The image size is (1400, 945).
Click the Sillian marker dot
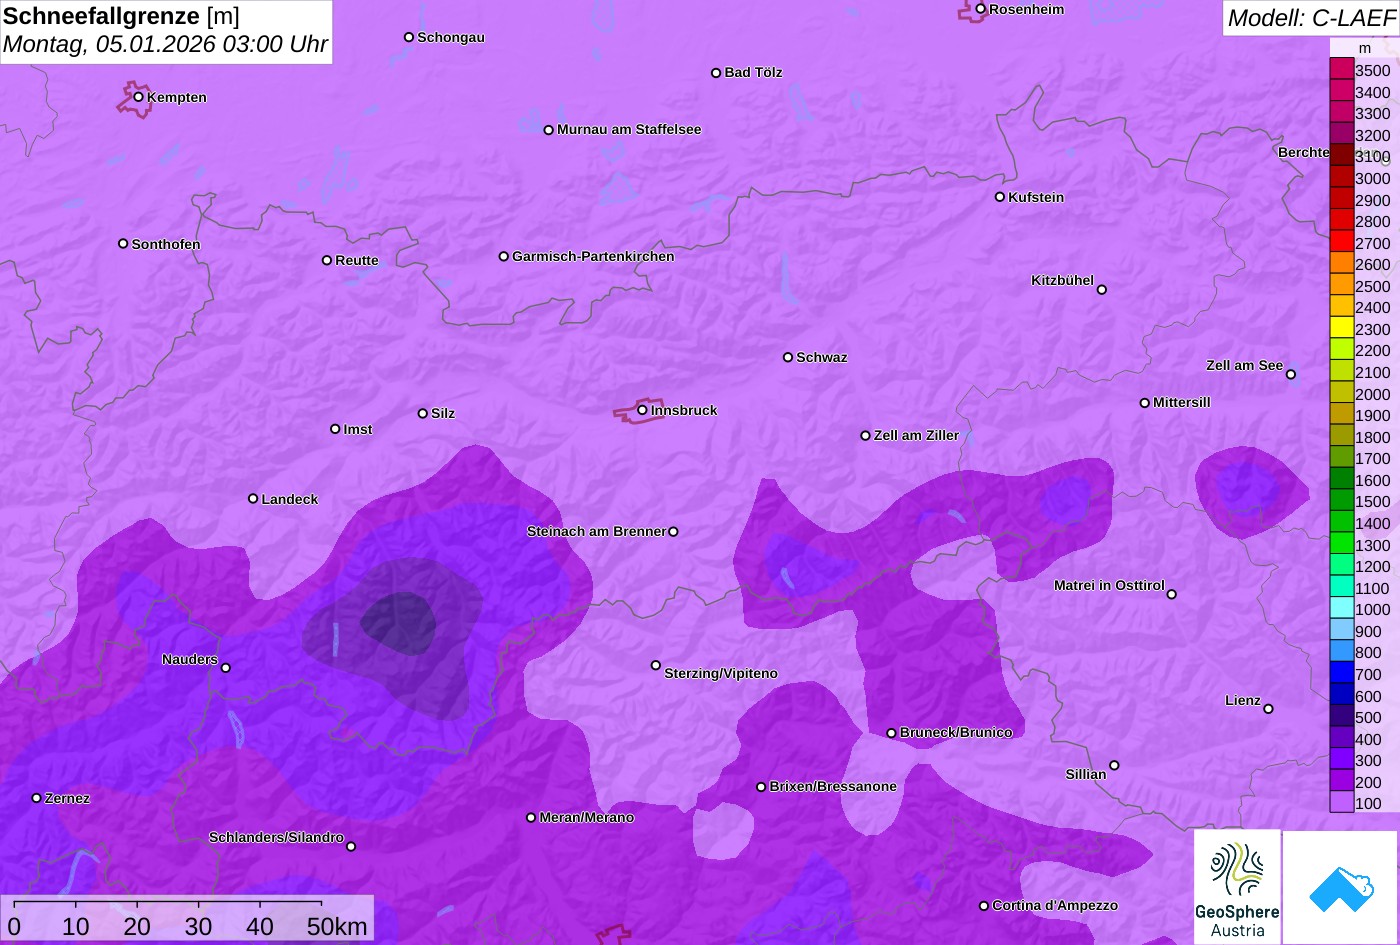(1114, 766)
